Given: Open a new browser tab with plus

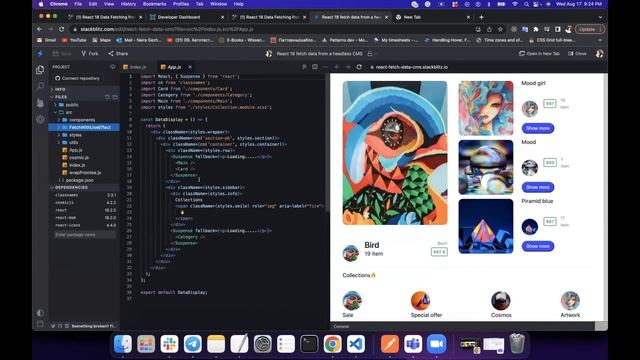Looking at the screenshot, I should (481, 17).
